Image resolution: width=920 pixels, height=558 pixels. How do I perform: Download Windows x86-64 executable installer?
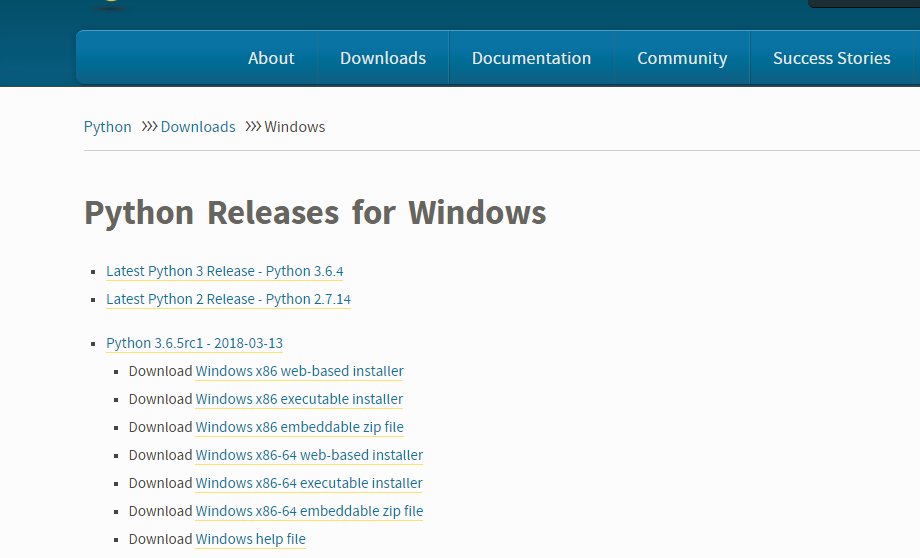[x=309, y=483]
